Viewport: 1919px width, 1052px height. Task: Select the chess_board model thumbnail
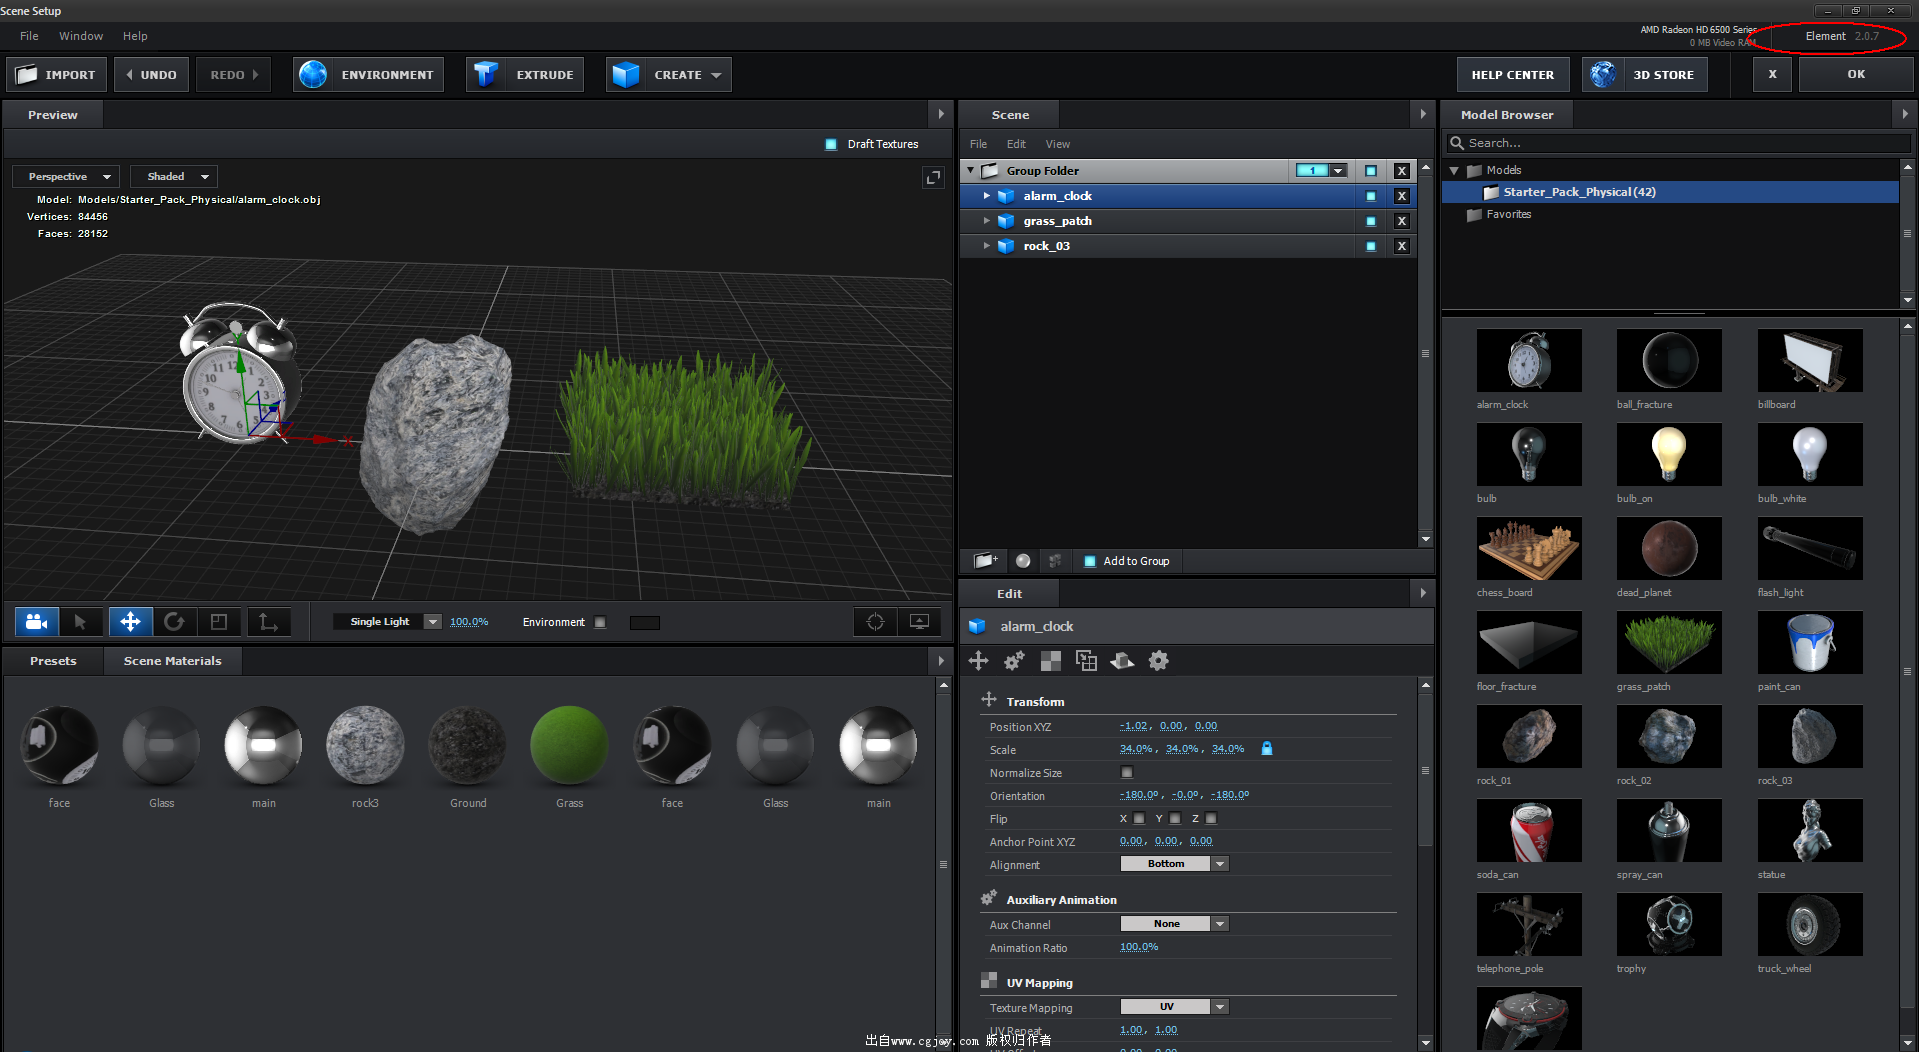click(1529, 548)
